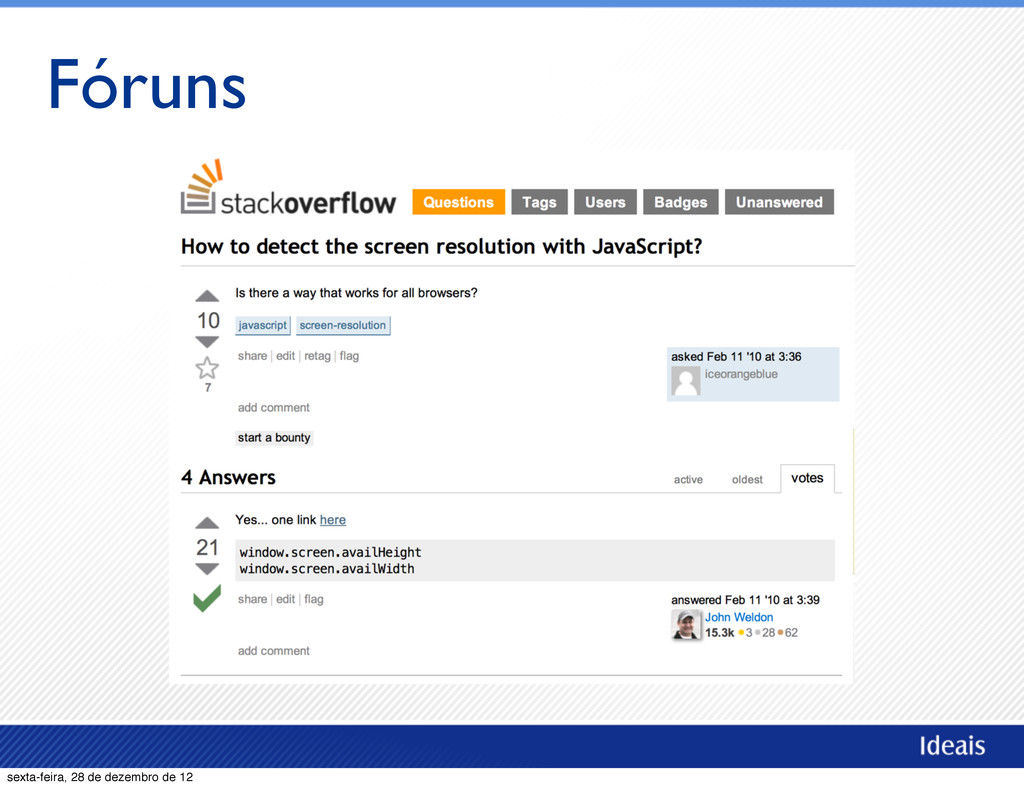The height and width of the screenshot is (788, 1024).
Task: Sort answers by oldest
Action: pyautogui.click(x=747, y=479)
